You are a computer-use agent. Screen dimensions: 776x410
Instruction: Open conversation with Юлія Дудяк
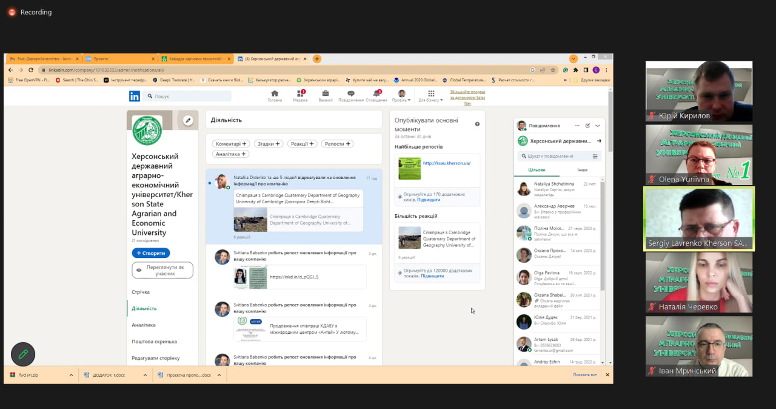(557, 321)
